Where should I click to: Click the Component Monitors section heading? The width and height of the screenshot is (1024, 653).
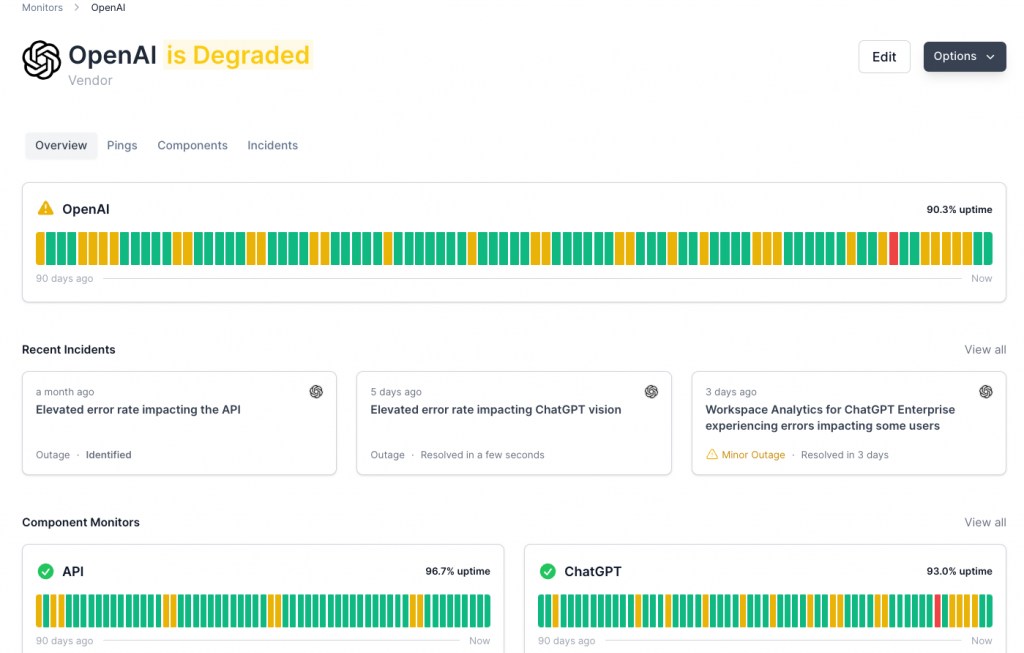[81, 522]
